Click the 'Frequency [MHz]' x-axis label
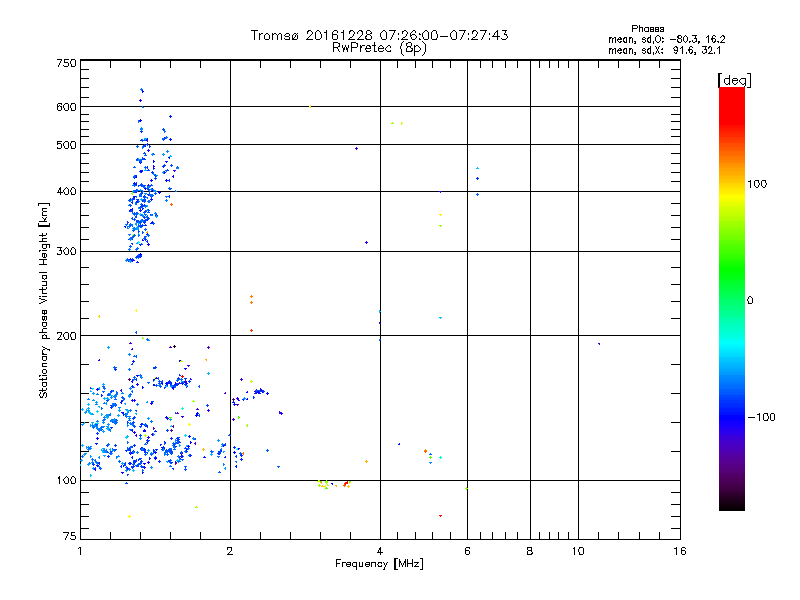Viewport: 800px width, 600px height. 379,564
